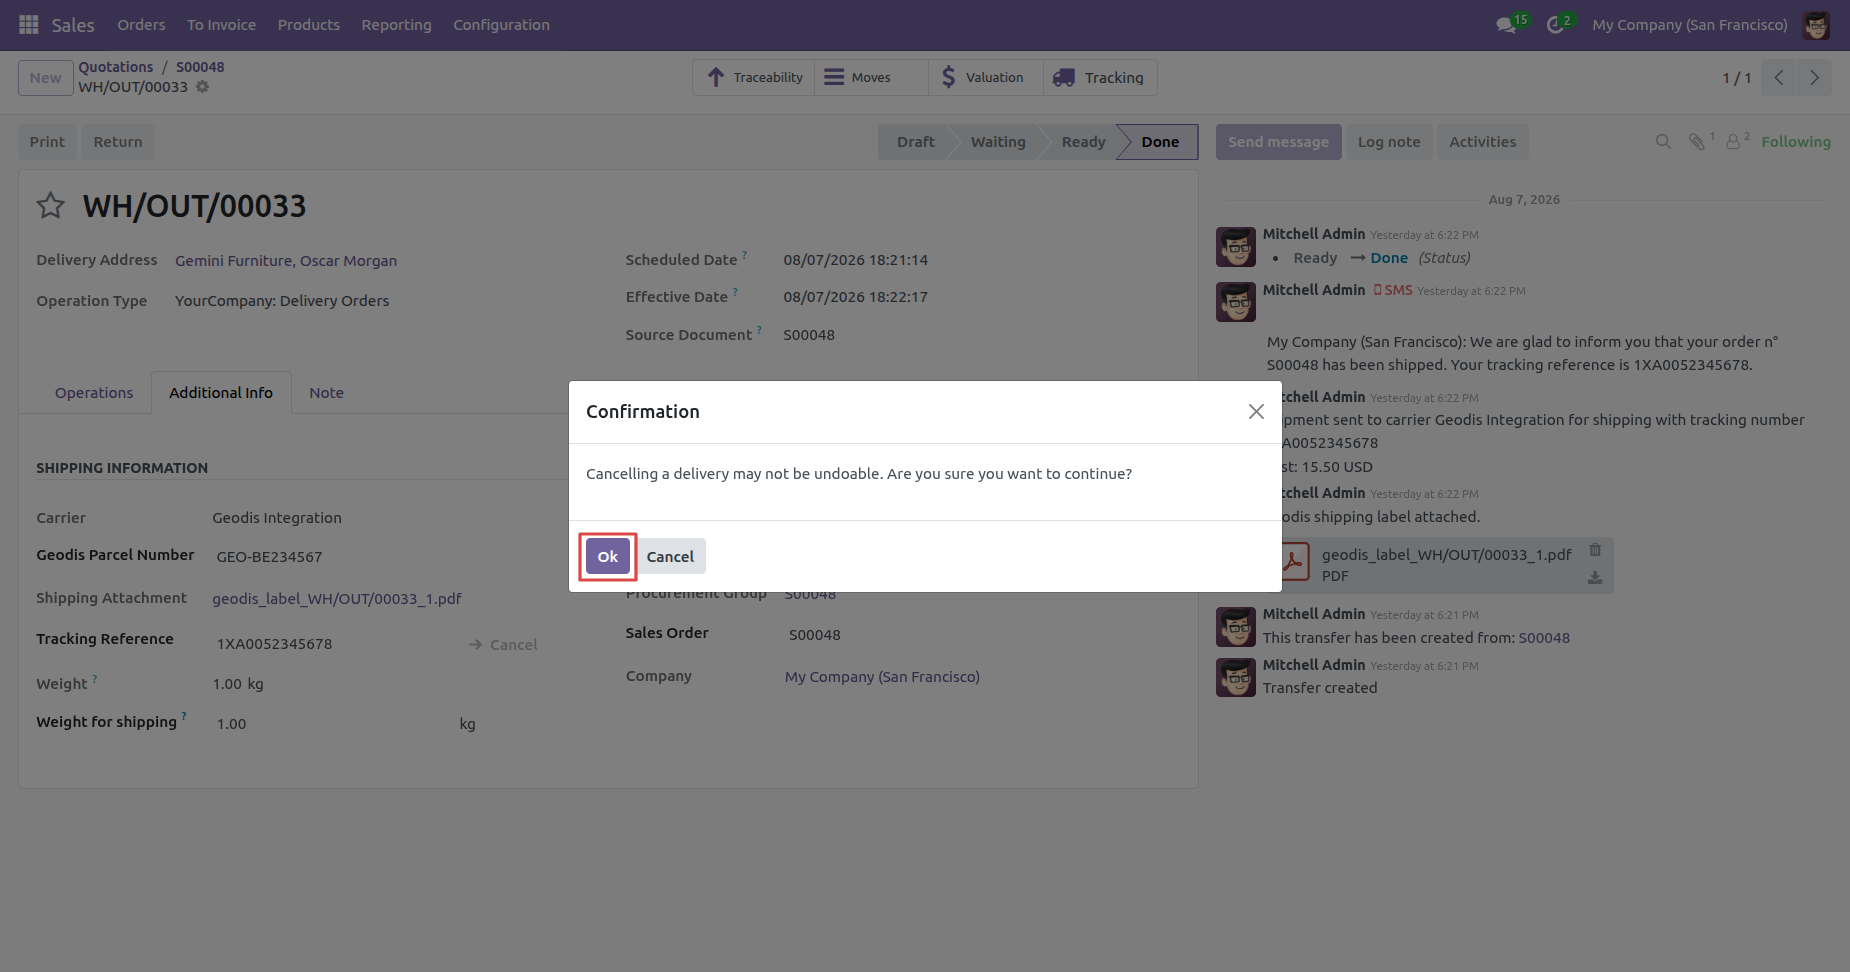Mark WH/OUT/00033 as favorite with star
The image size is (1850, 972).
51,206
